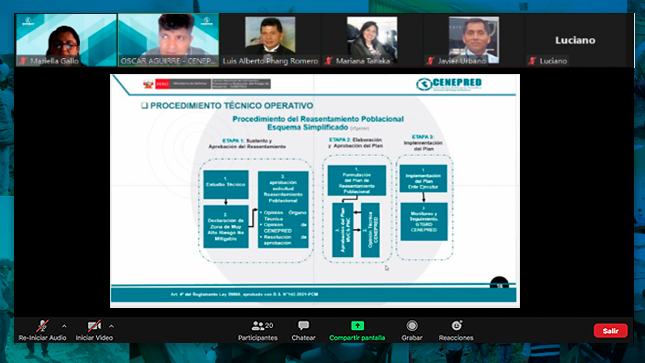Viewport: 645px width, 363px height.
Task: Click CENEPRED logo on shared slide
Action: pos(449,84)
